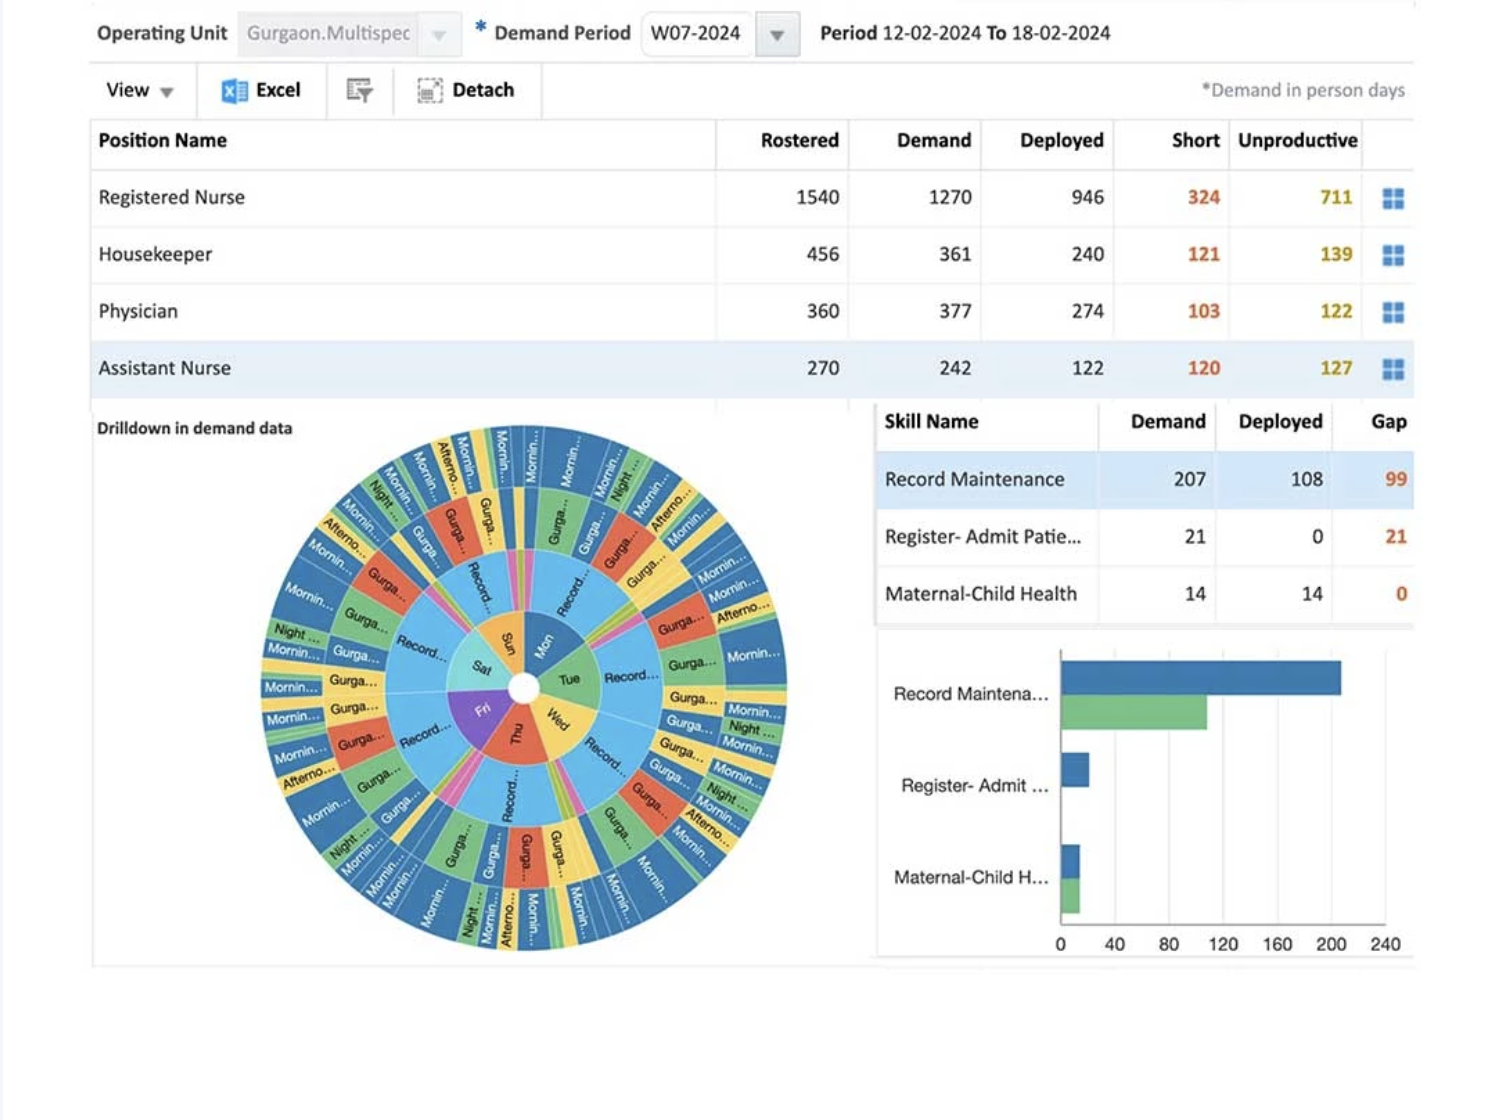The width and height of the screenshot is (1488, 1120).
Task: Select the Housekeeper row
Action: pos(752,255)
